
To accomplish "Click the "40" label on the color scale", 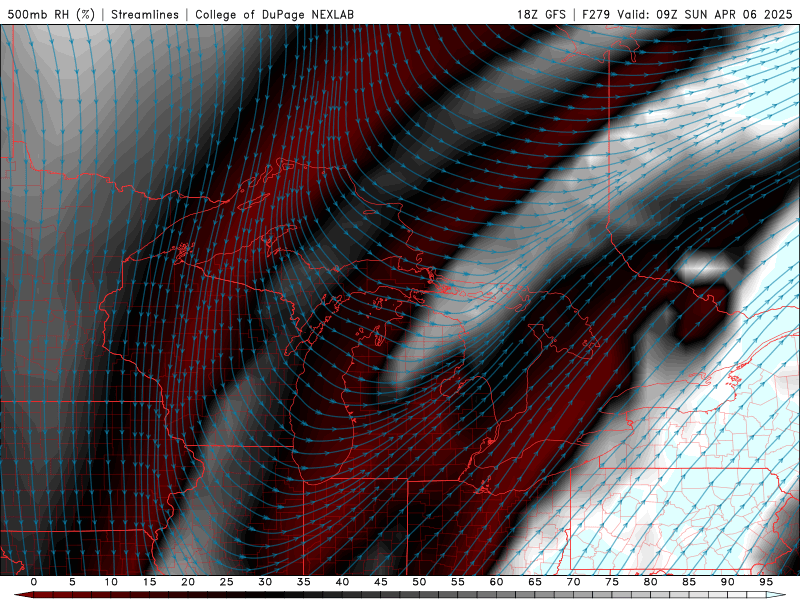I will tap(342, 582).
